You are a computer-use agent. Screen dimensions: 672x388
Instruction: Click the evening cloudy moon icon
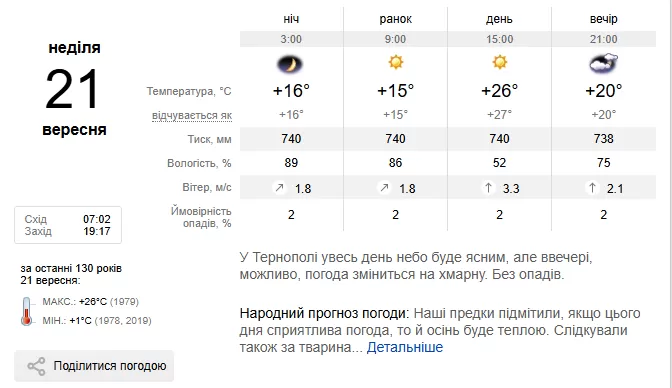click(603, 63)
